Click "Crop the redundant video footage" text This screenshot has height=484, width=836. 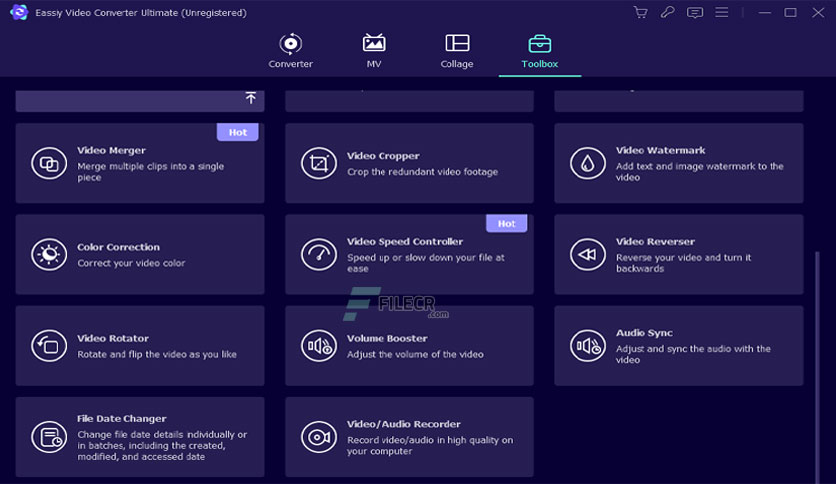(422, 172)
